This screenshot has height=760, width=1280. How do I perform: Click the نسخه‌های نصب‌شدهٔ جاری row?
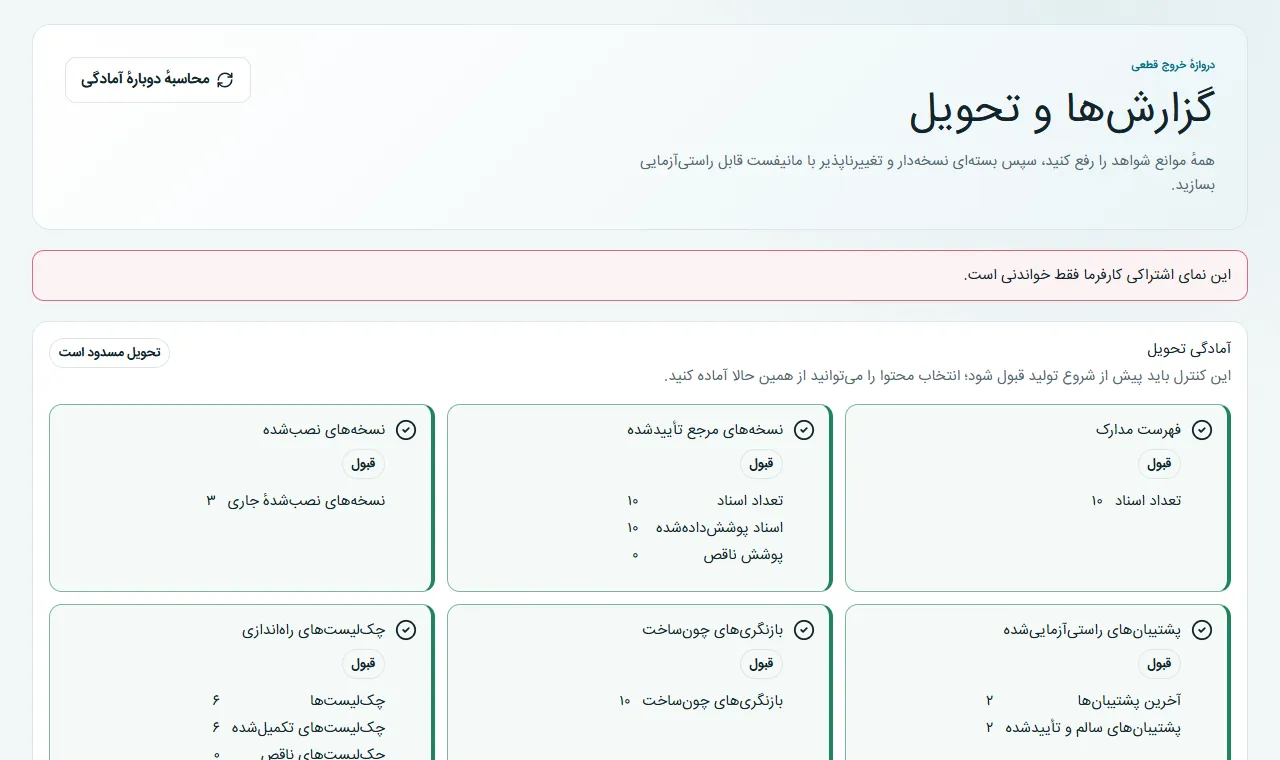click(296, 500)
